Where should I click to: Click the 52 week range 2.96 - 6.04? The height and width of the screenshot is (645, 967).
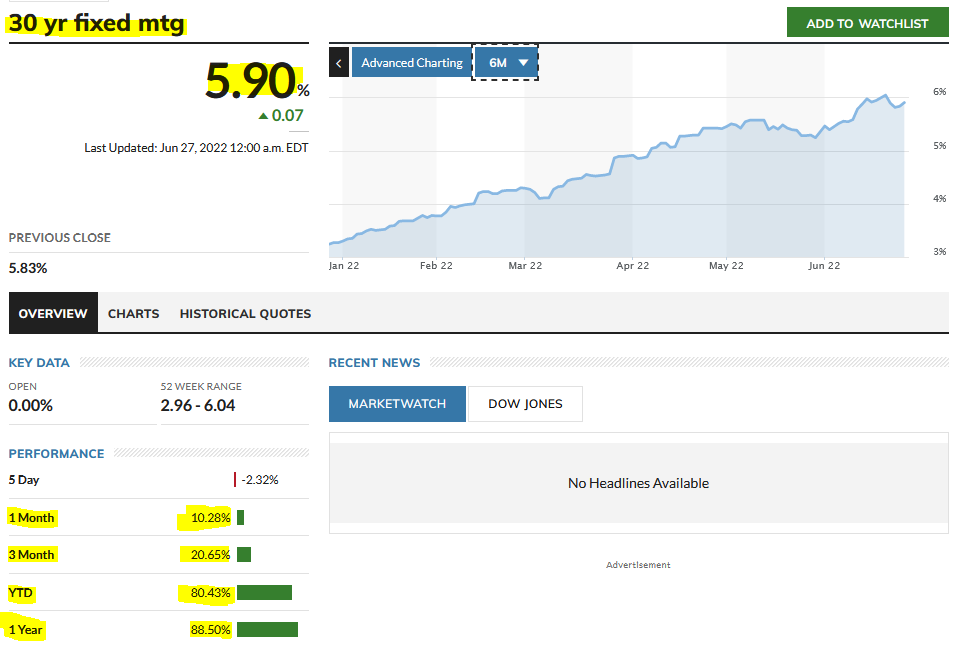pos(198,406)
